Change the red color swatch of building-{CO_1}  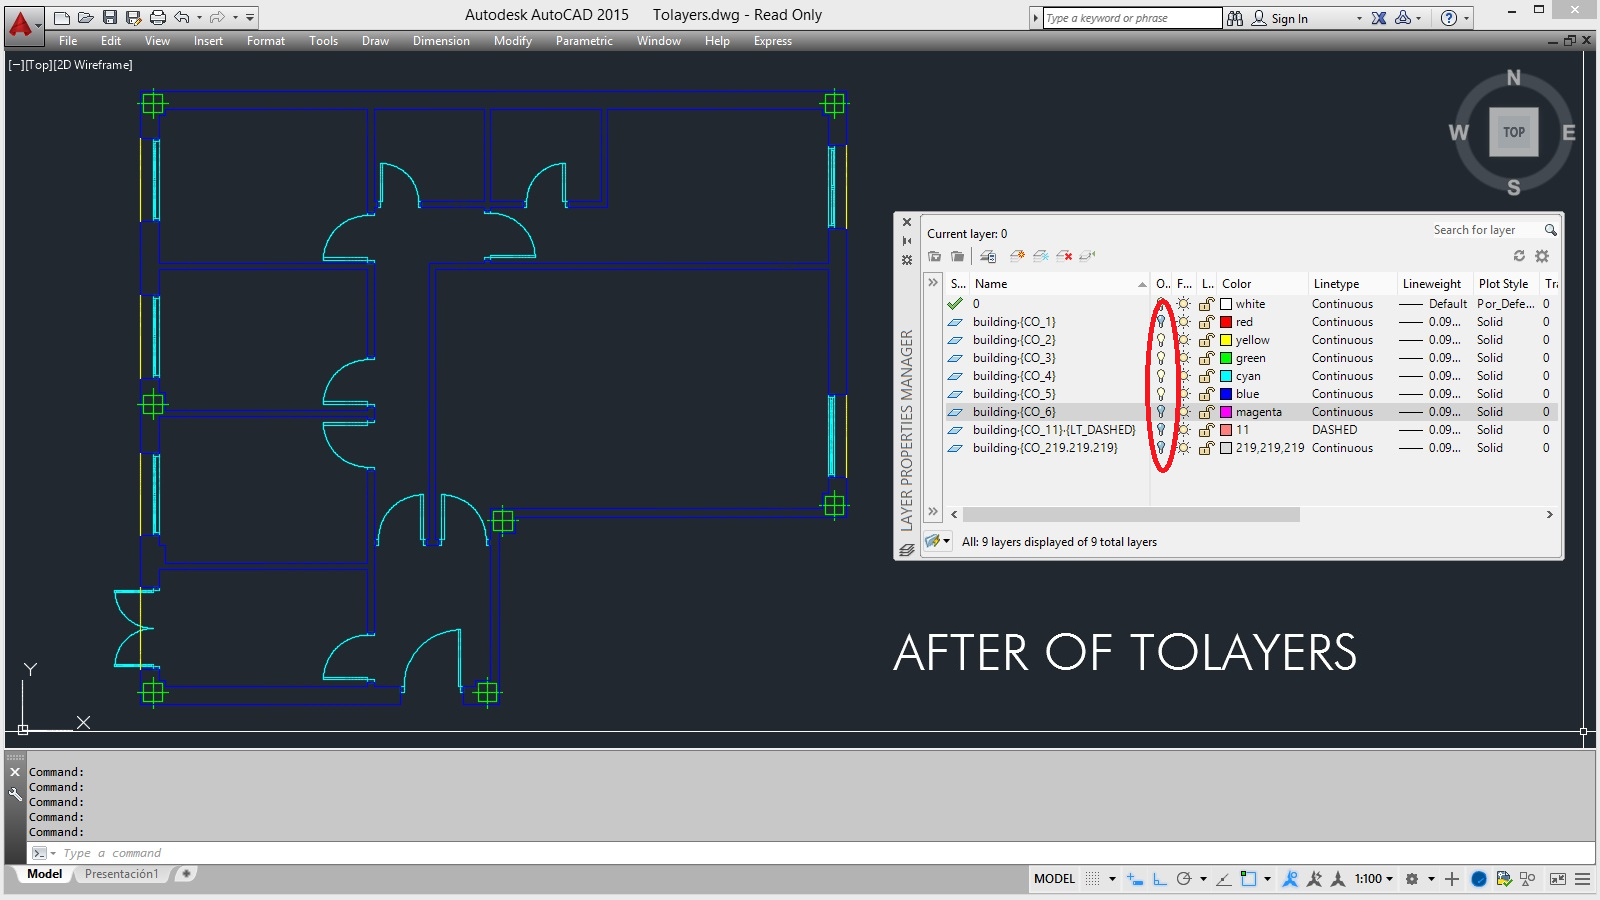(x=1226, y=322)
